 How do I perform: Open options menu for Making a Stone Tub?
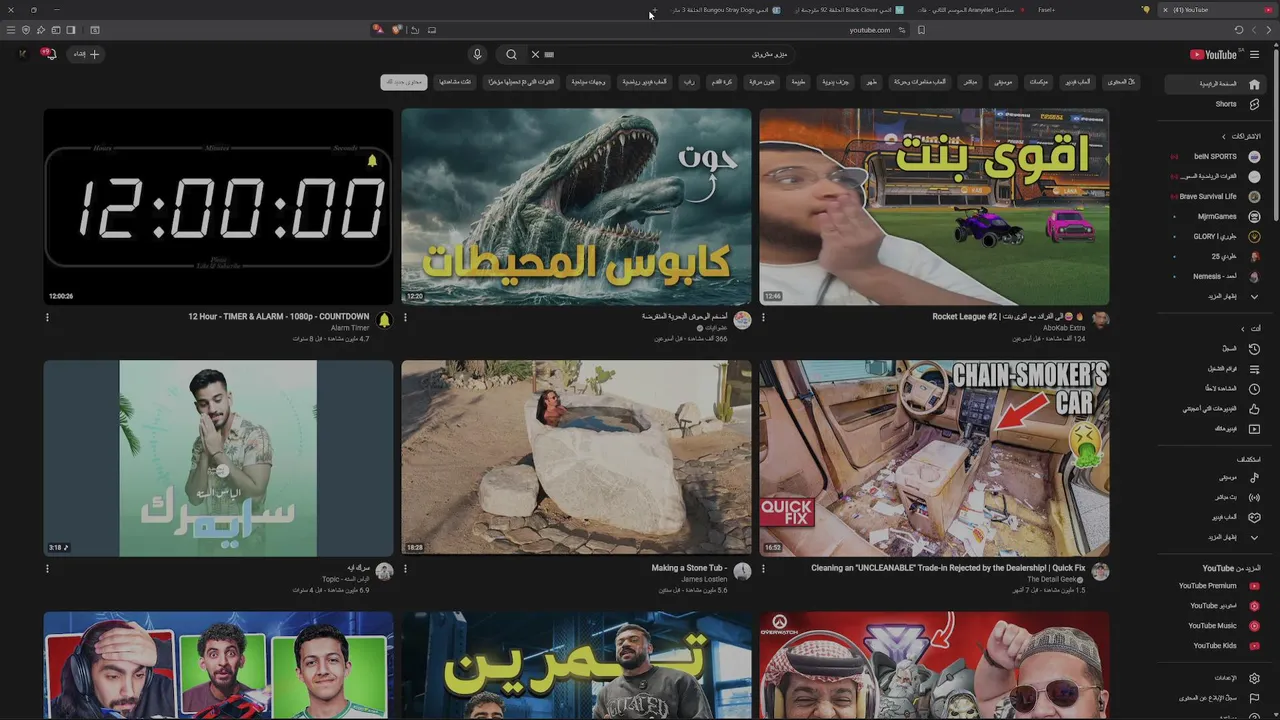pos(405,569)
